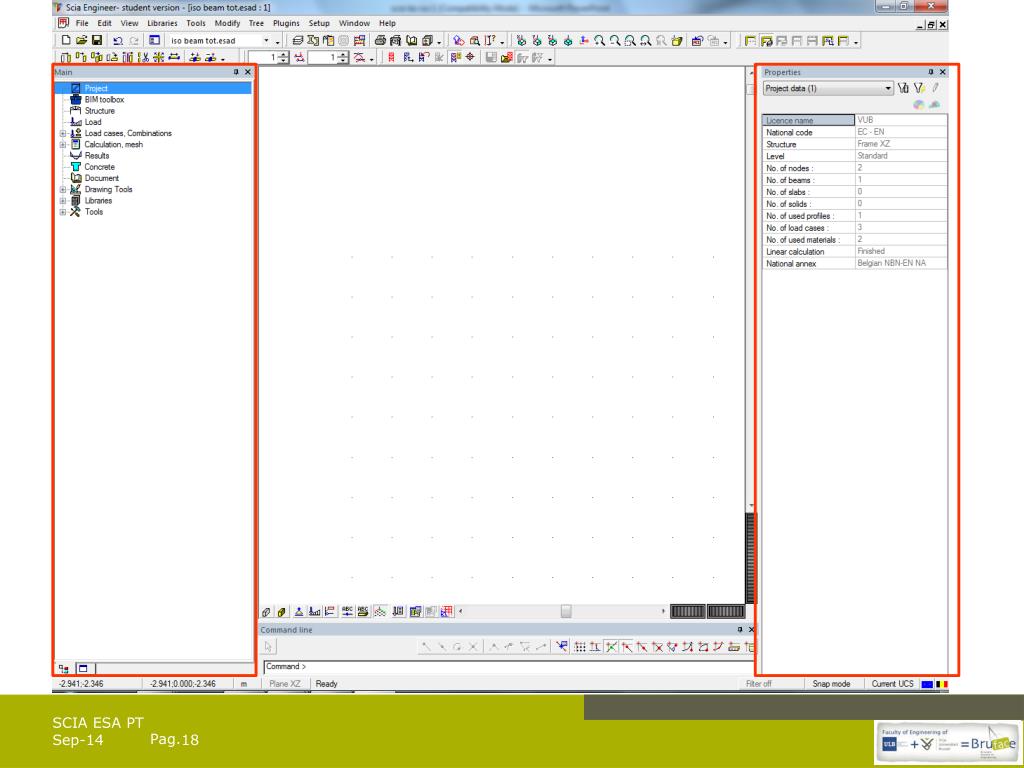
Task: Click the selection arrow icon in command line
Action: point(268,647)
